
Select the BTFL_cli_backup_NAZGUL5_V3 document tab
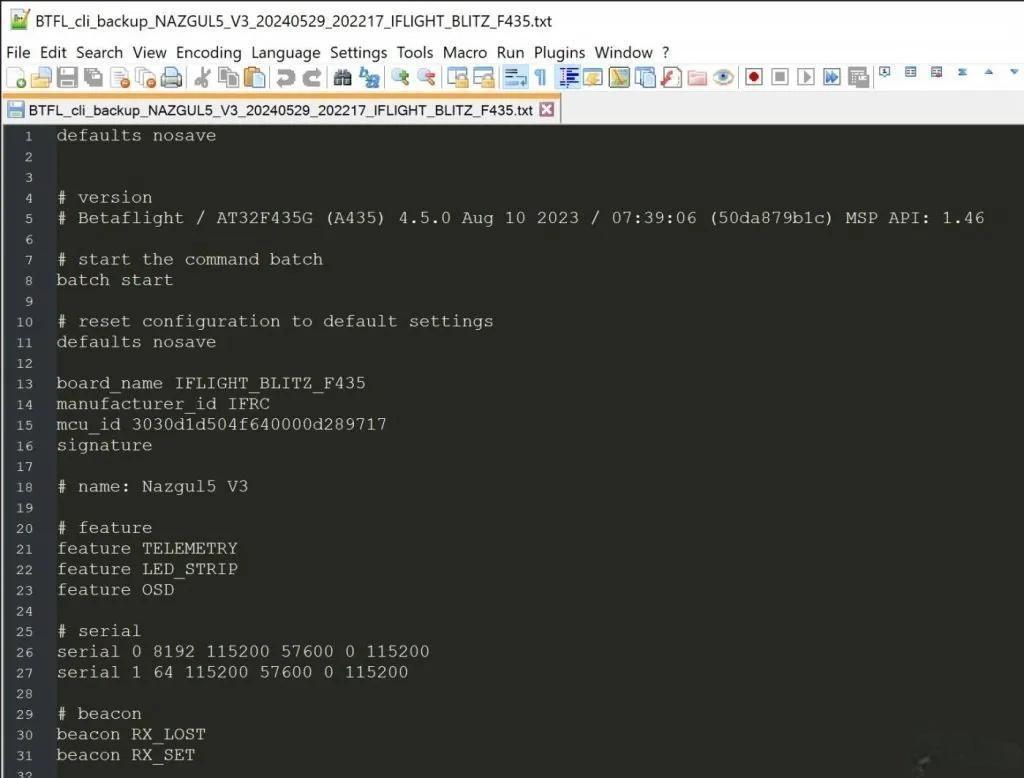click(x=281, y=110)
